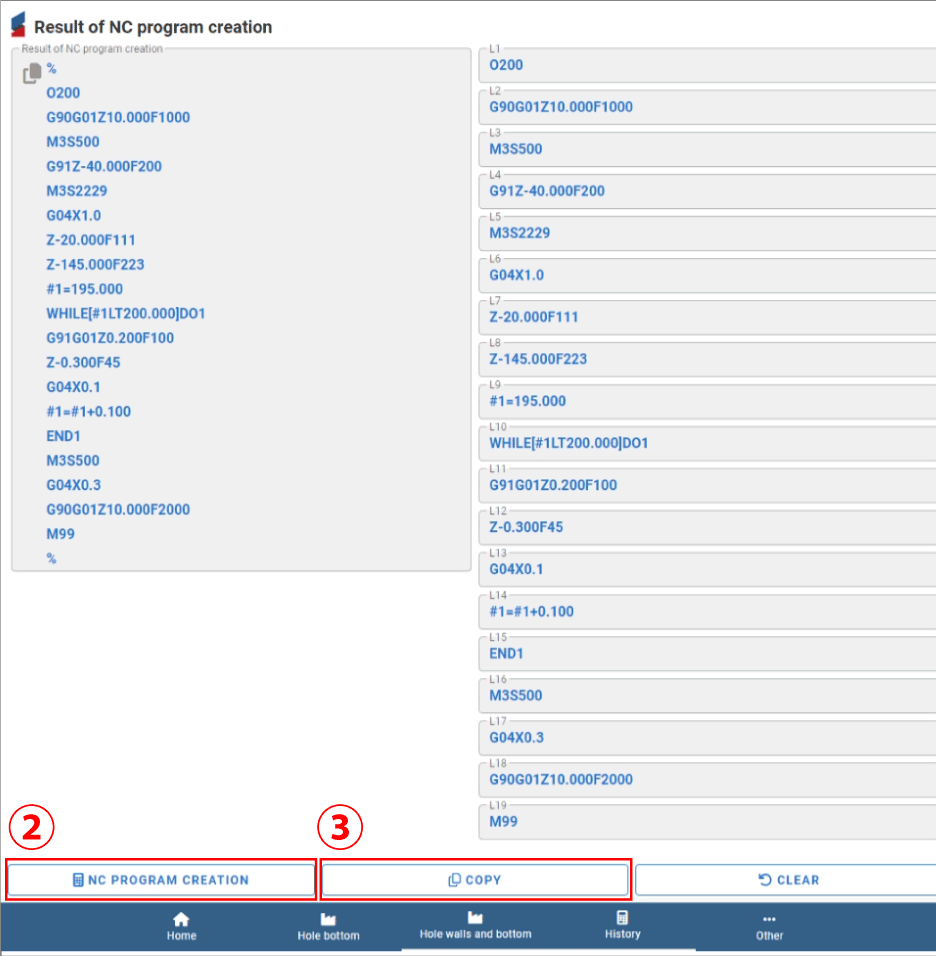Open Hole bottom via its factory icon
The width and height of the screenshot is (936, 956).
coord(328,918)
